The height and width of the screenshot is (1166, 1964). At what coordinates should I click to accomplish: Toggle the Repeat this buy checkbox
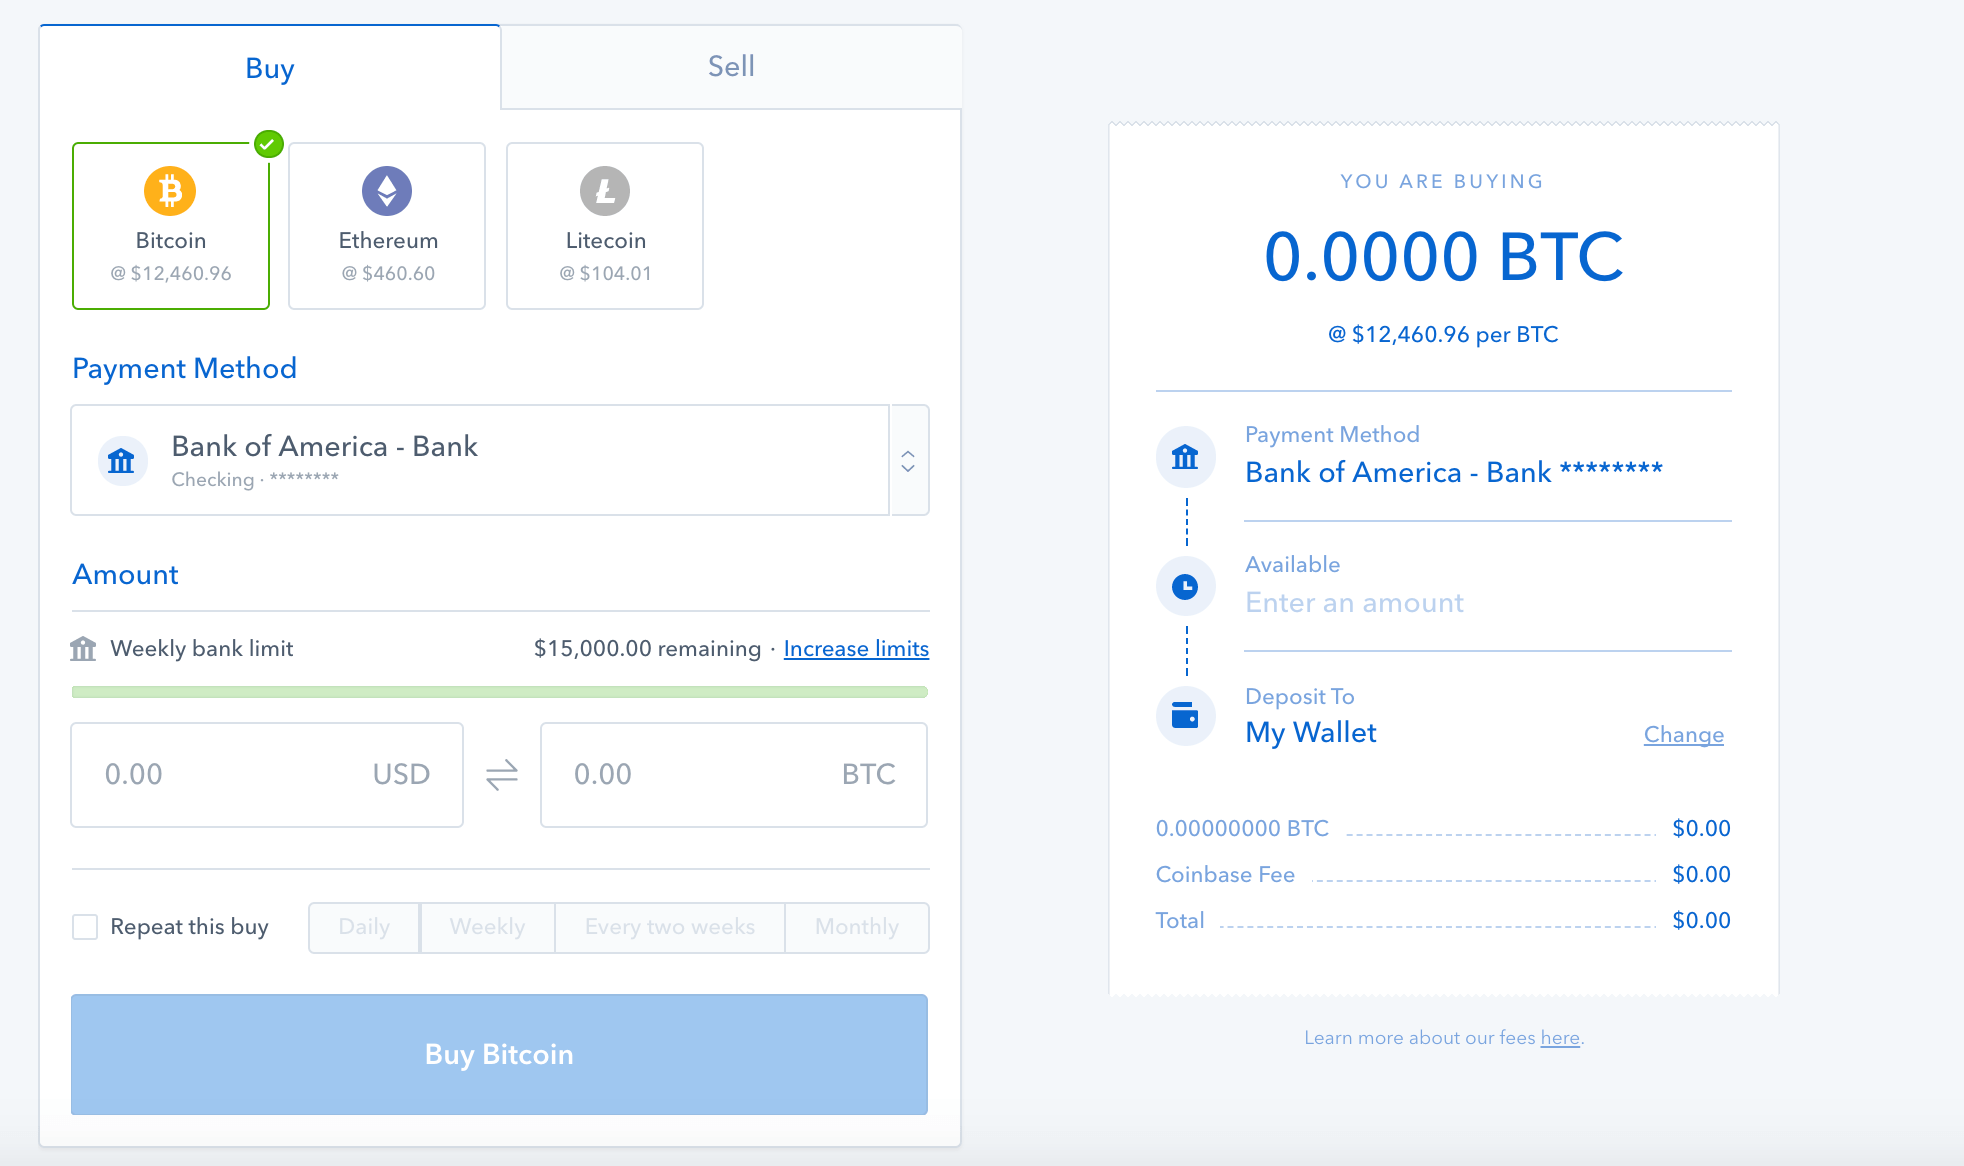85,926
